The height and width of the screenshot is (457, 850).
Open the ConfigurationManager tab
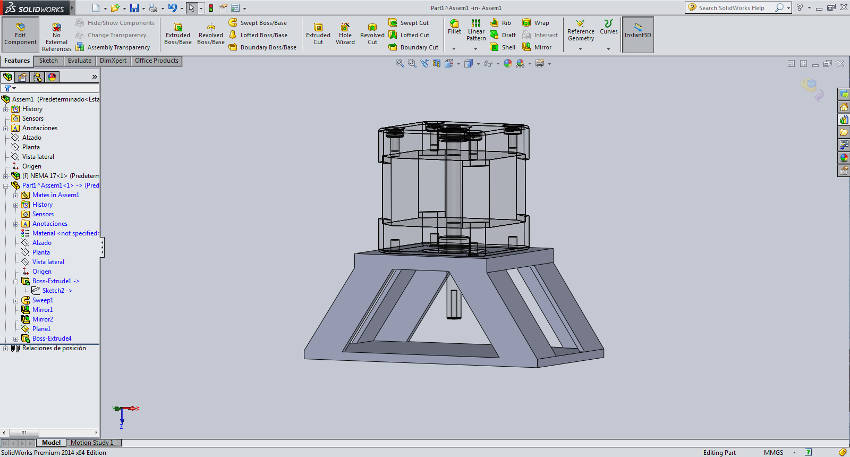point(37,77)
